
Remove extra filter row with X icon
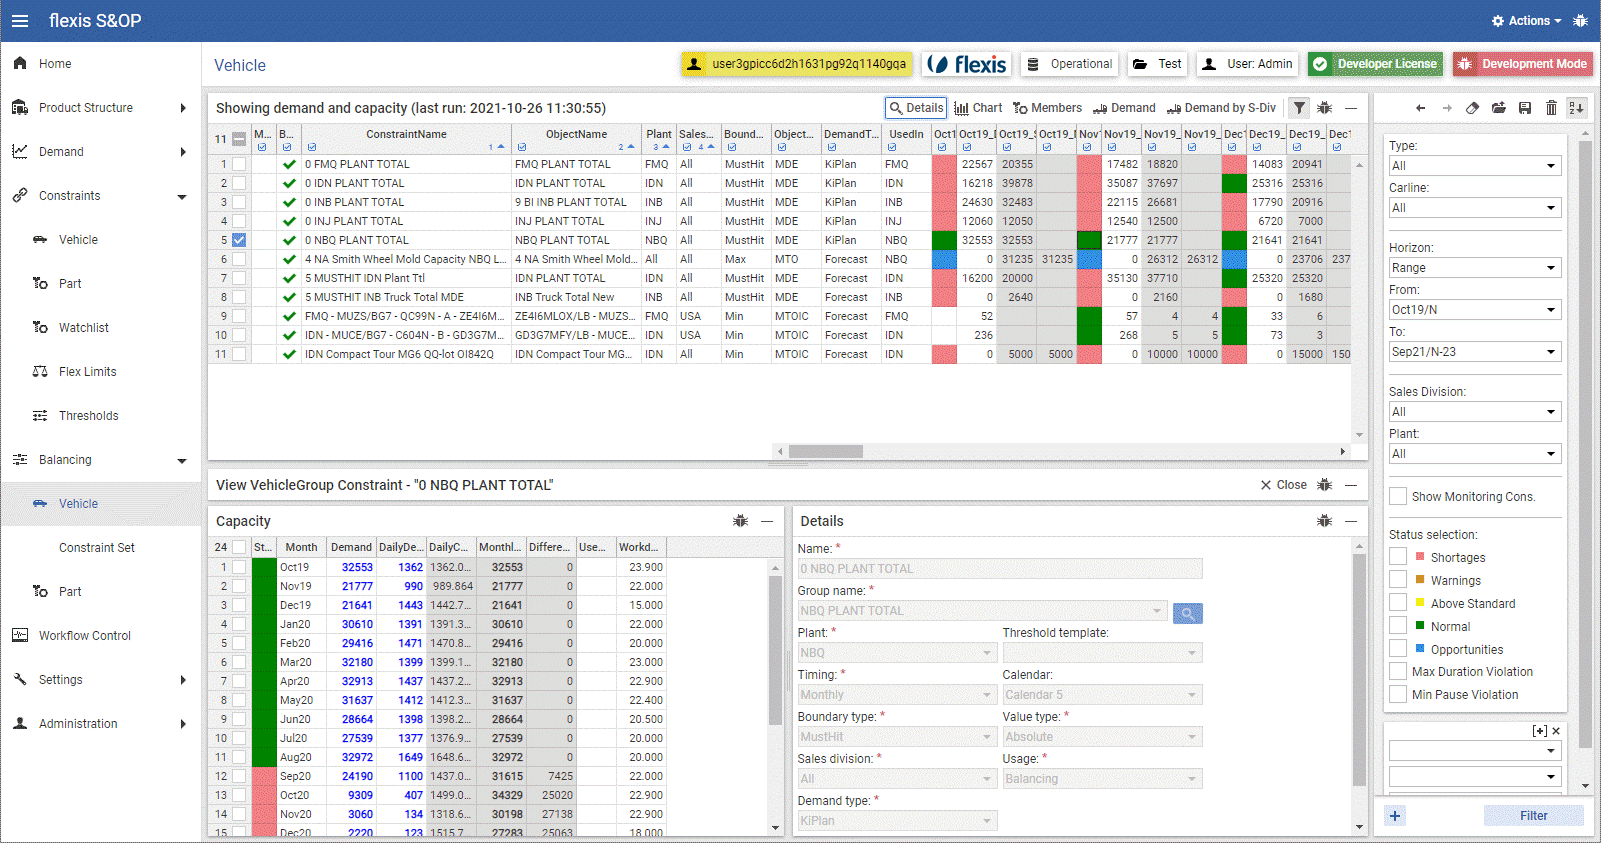coord(1556,731)
